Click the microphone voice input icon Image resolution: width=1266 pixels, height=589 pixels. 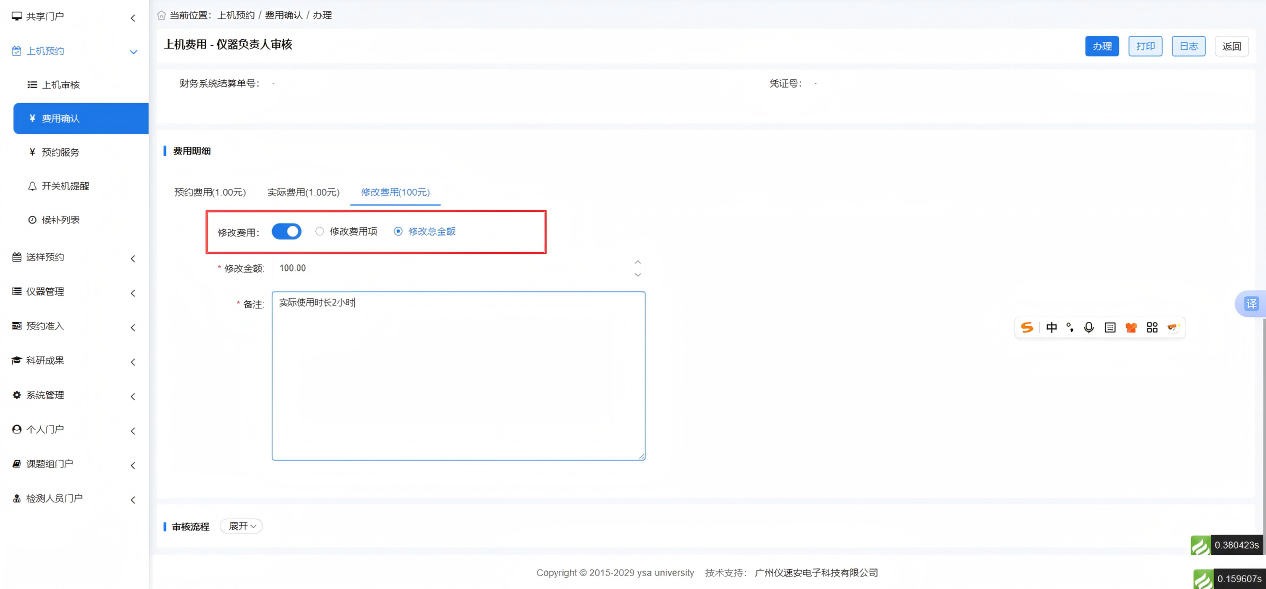point(1089,328)
